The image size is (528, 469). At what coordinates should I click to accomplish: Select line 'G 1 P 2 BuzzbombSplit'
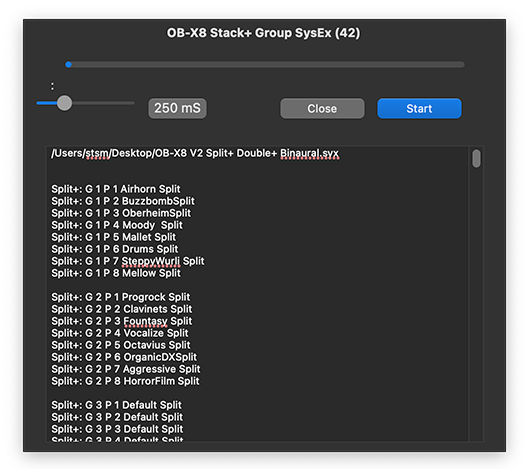(x=123, y=201)
